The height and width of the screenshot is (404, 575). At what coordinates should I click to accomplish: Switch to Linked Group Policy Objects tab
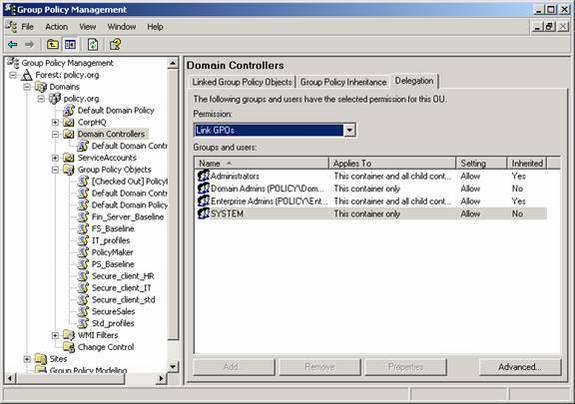(242, 82)
